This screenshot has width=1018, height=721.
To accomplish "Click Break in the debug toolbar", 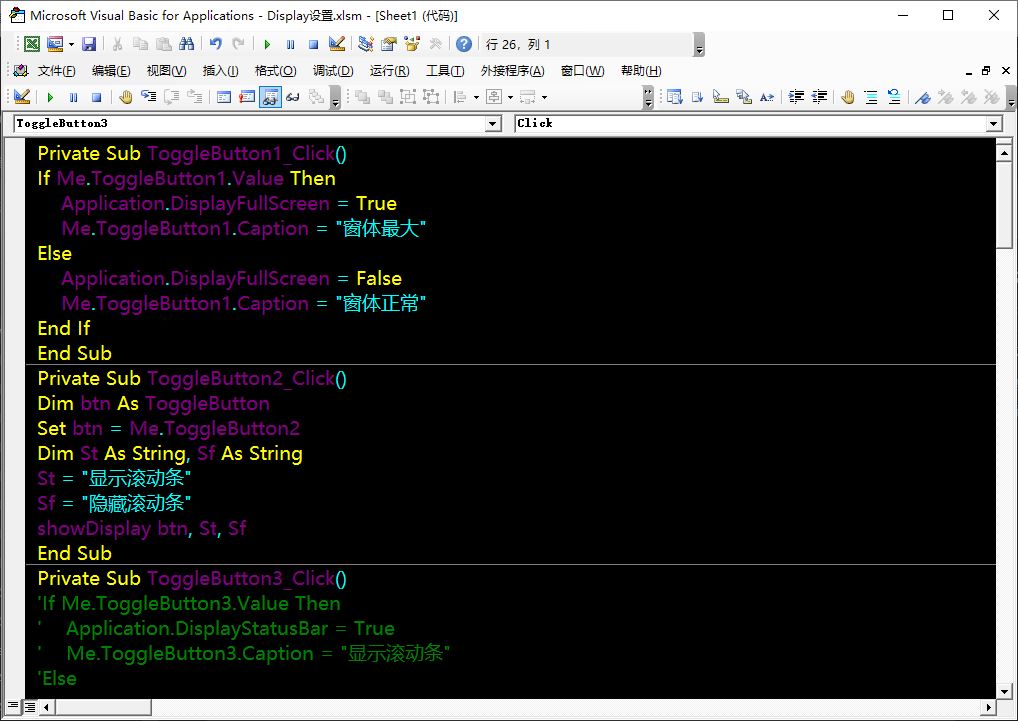I will click(73, 97).
